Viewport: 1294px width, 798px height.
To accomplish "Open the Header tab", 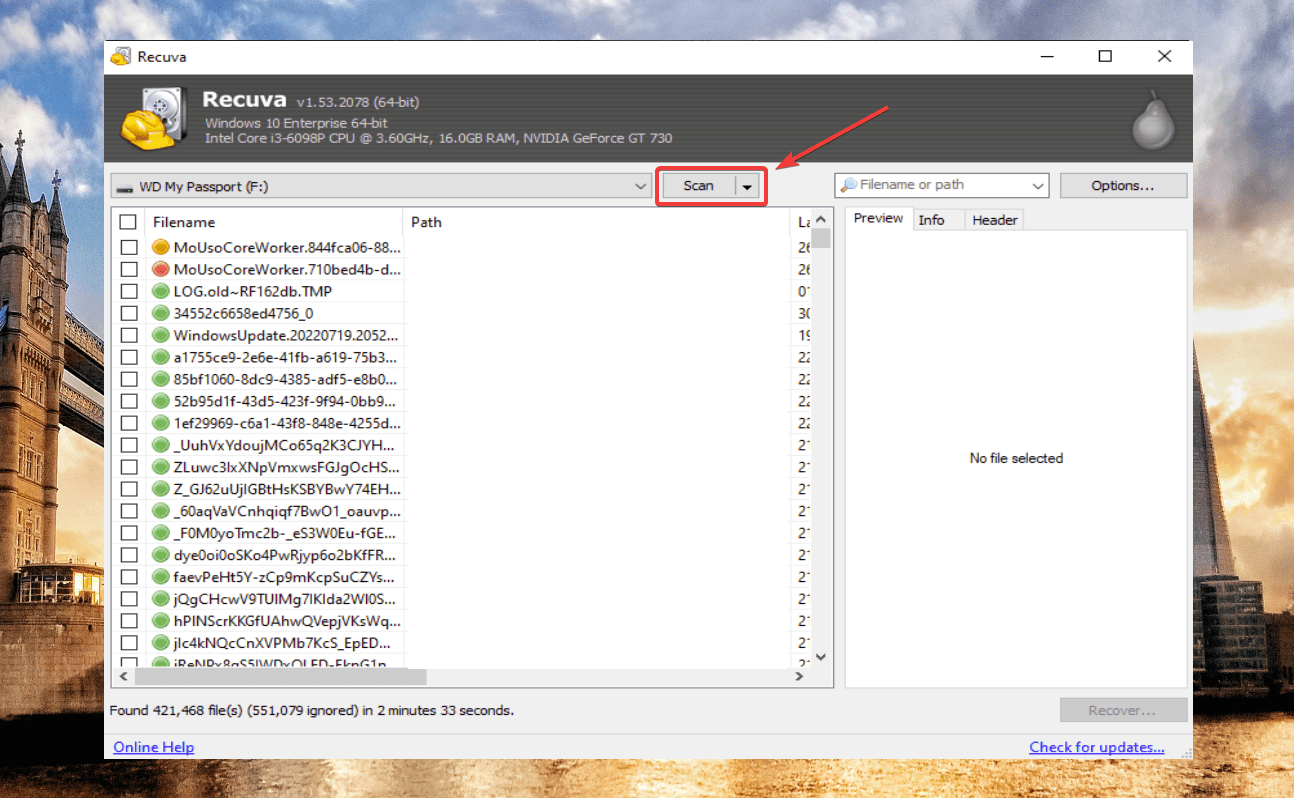I will click(x=995, y=220).
